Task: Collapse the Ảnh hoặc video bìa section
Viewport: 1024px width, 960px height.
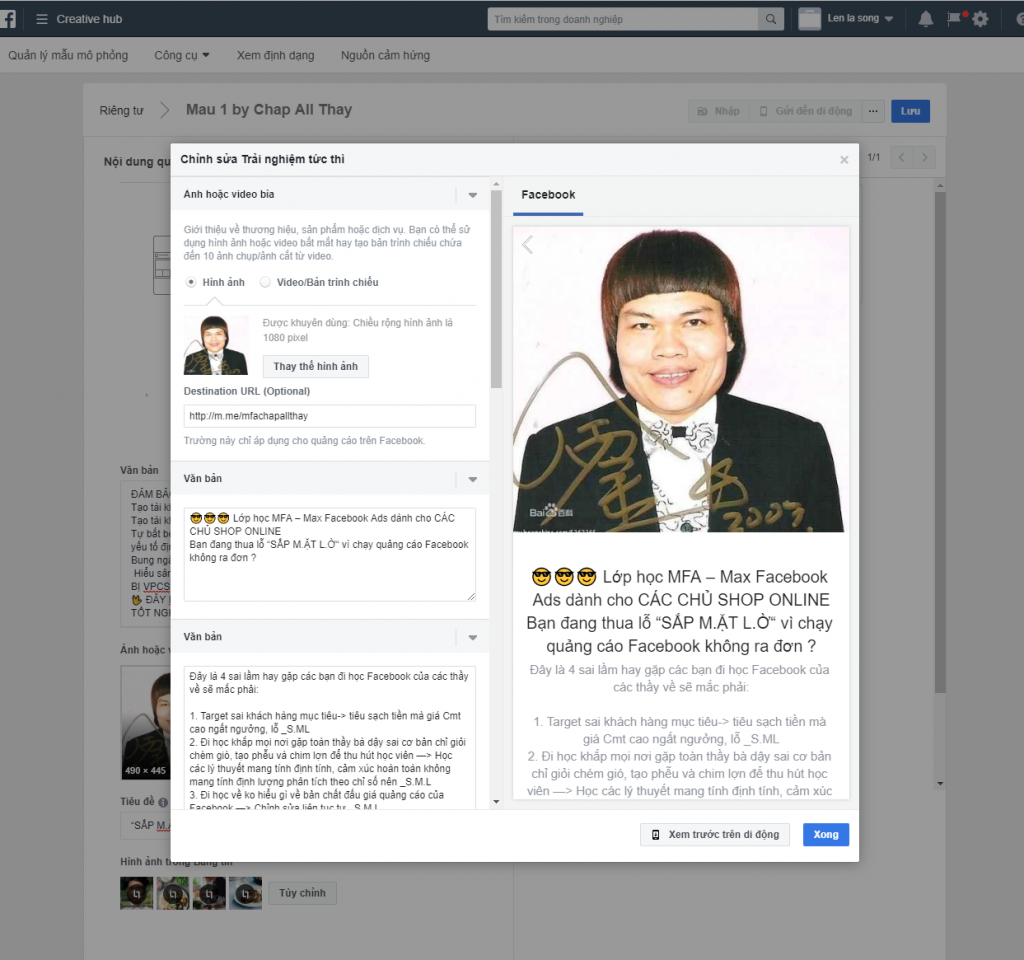Action: 473,195
